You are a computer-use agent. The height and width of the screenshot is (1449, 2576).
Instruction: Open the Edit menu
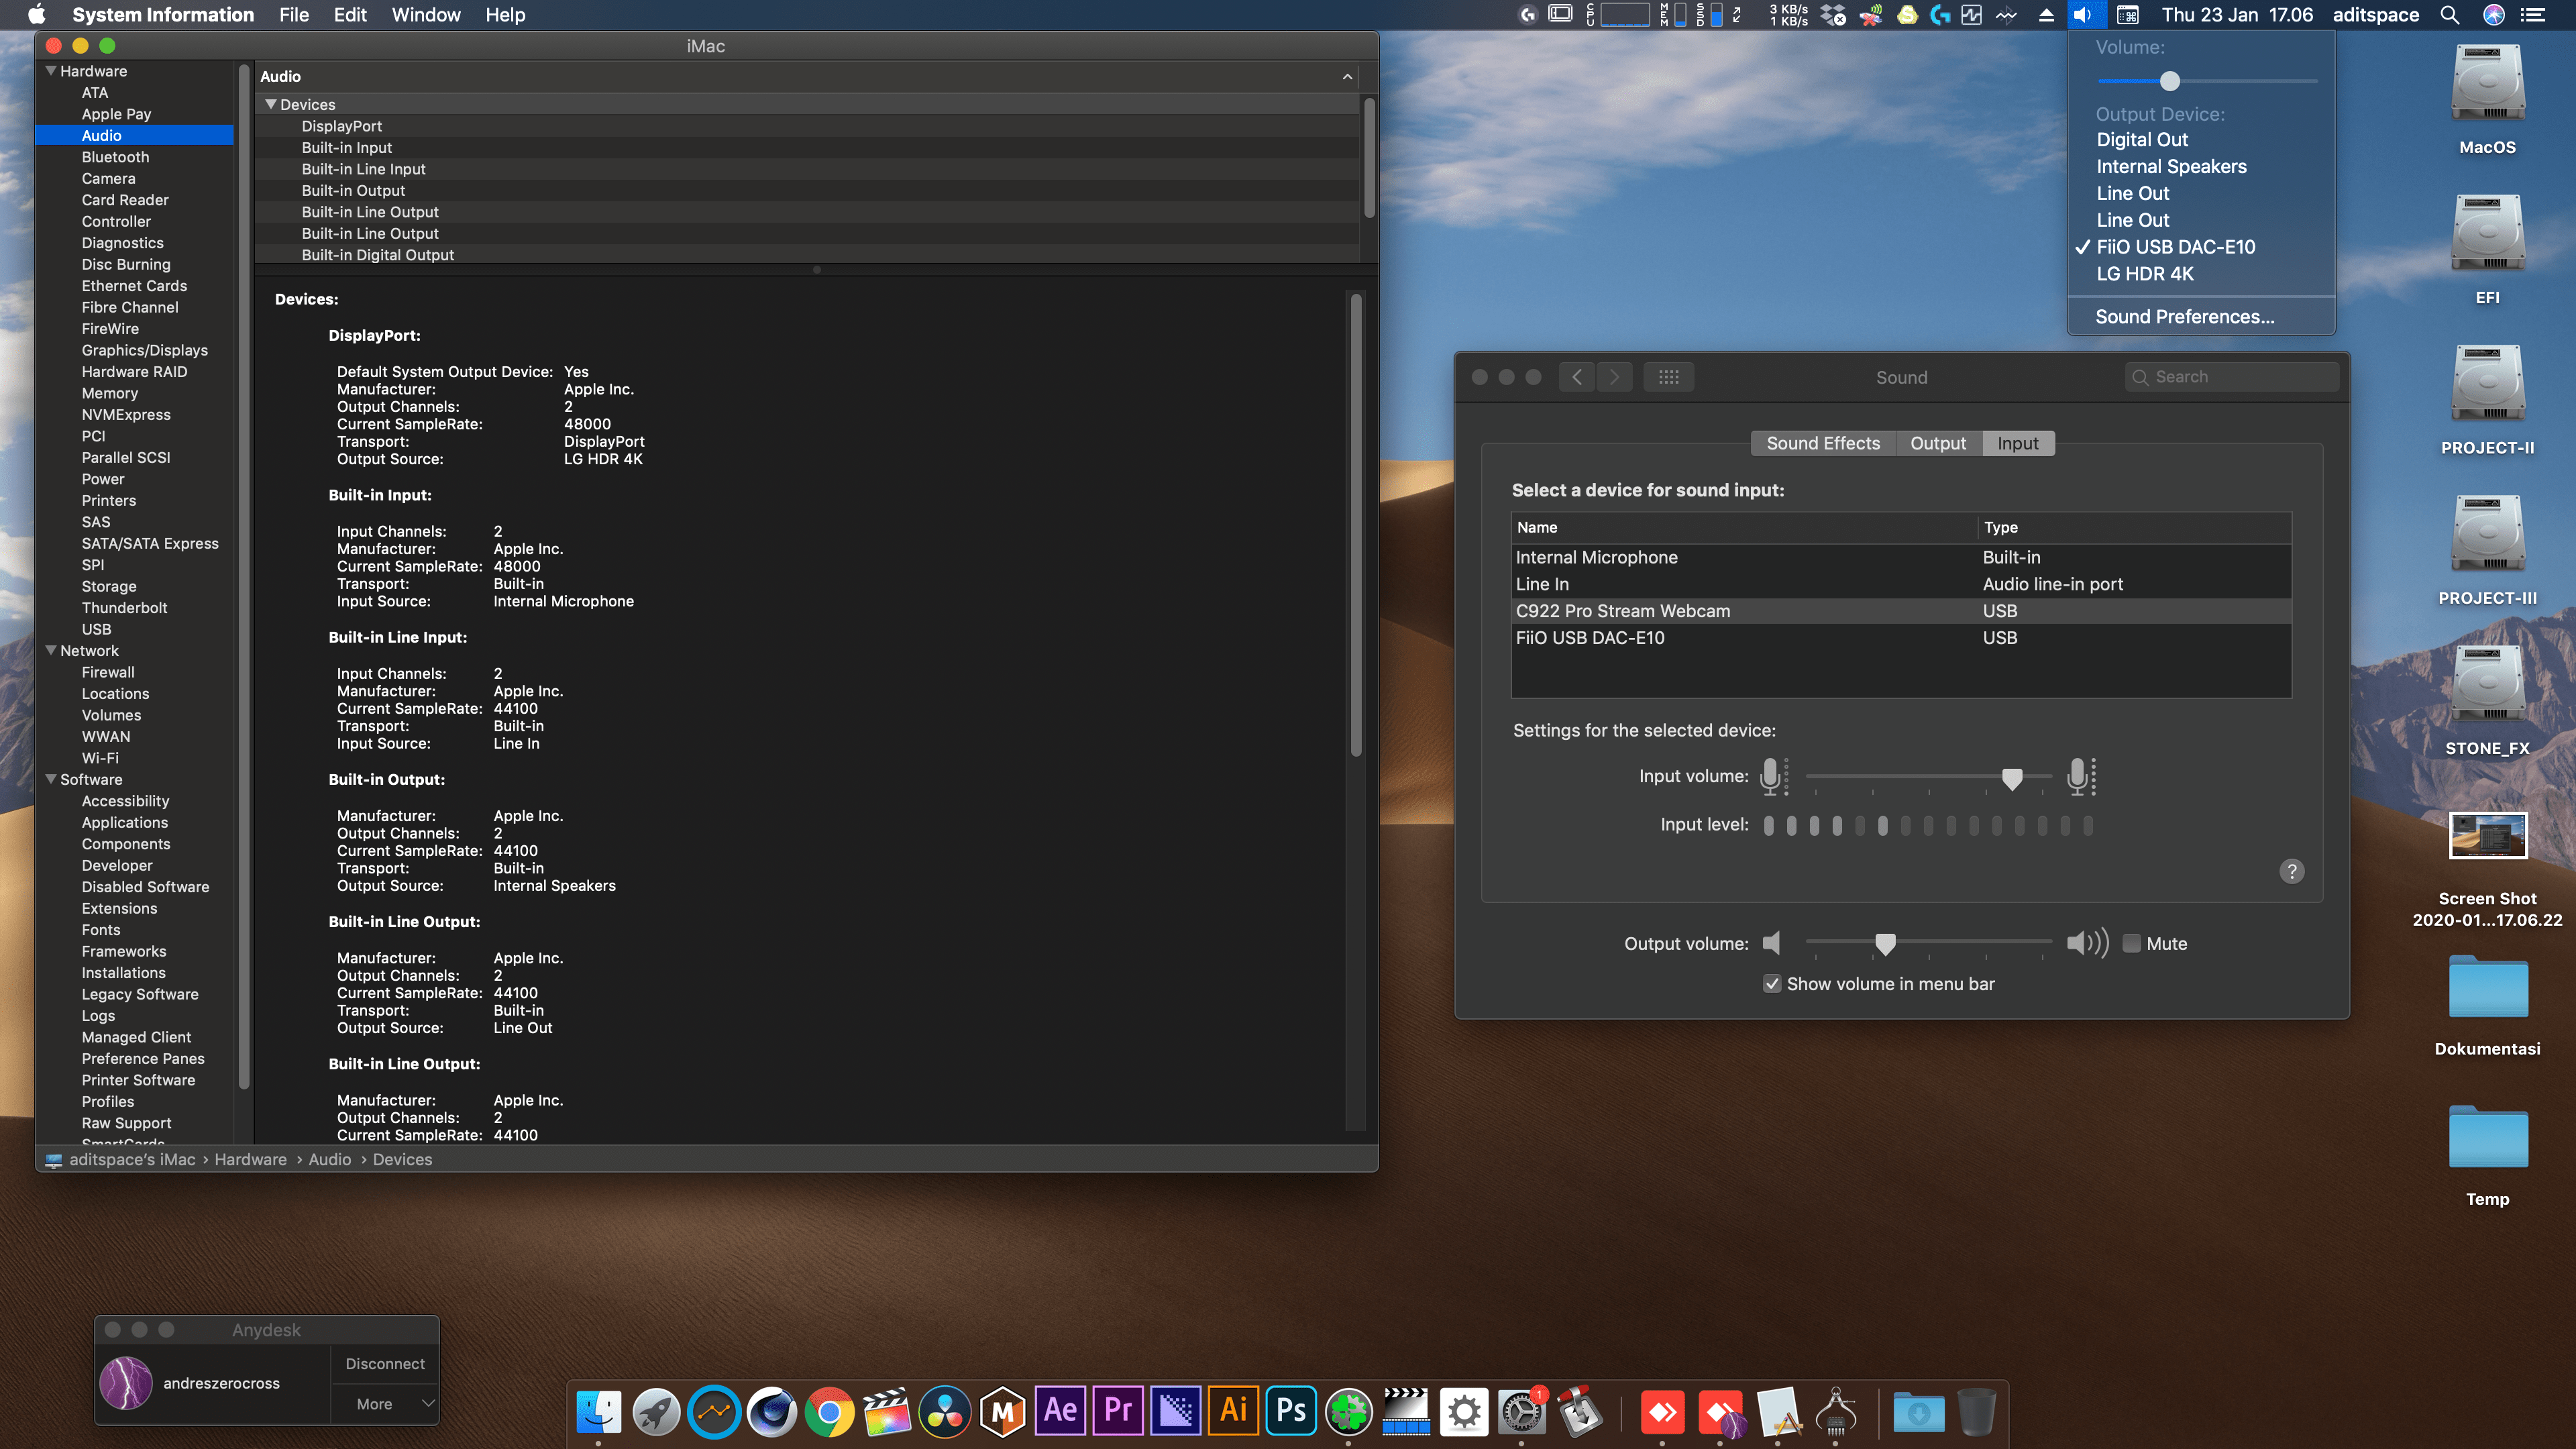350,15
